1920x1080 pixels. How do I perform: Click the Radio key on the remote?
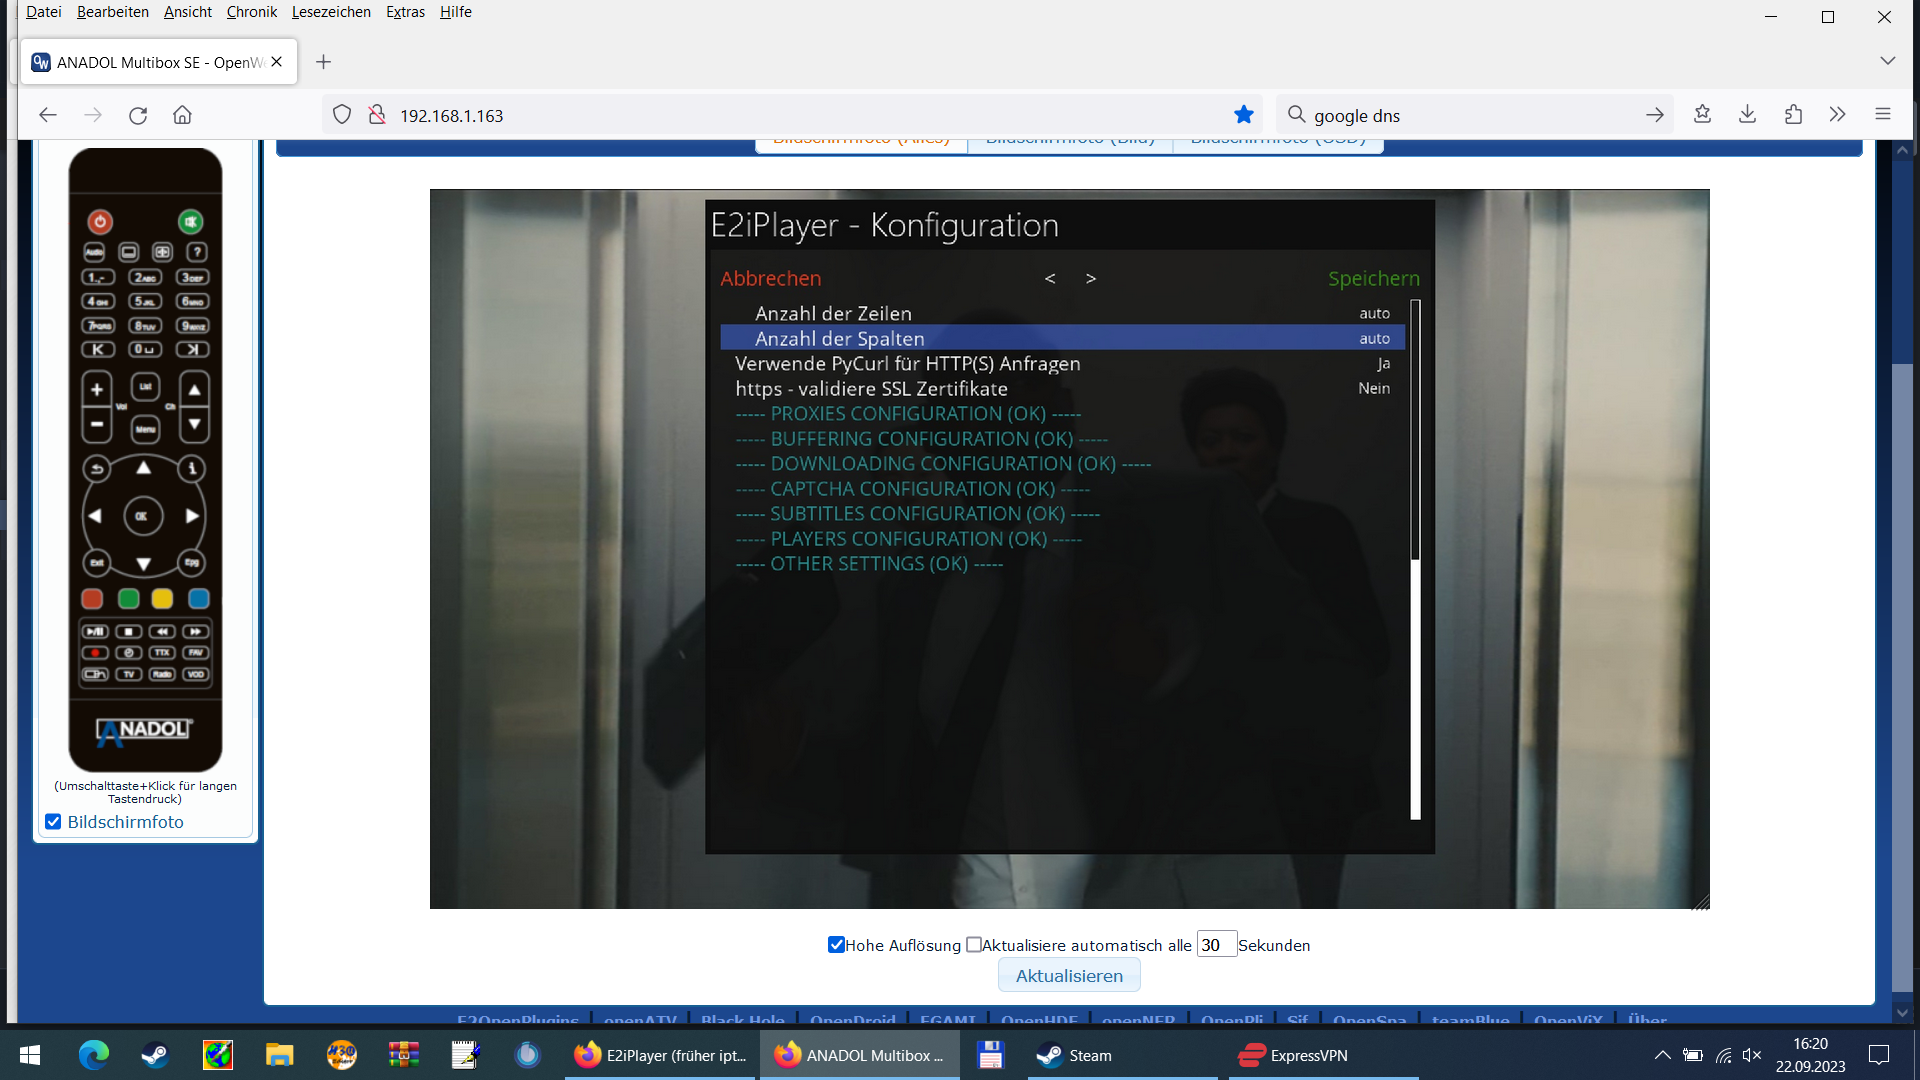[162, 674]
